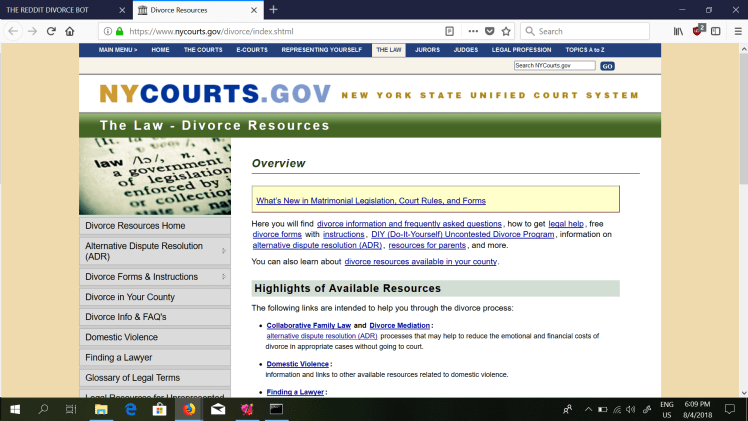Image resolution: width=748 pixels, height=421 pixels.
Task: Click the browser forward arrow
Action: tap(32, 31)
